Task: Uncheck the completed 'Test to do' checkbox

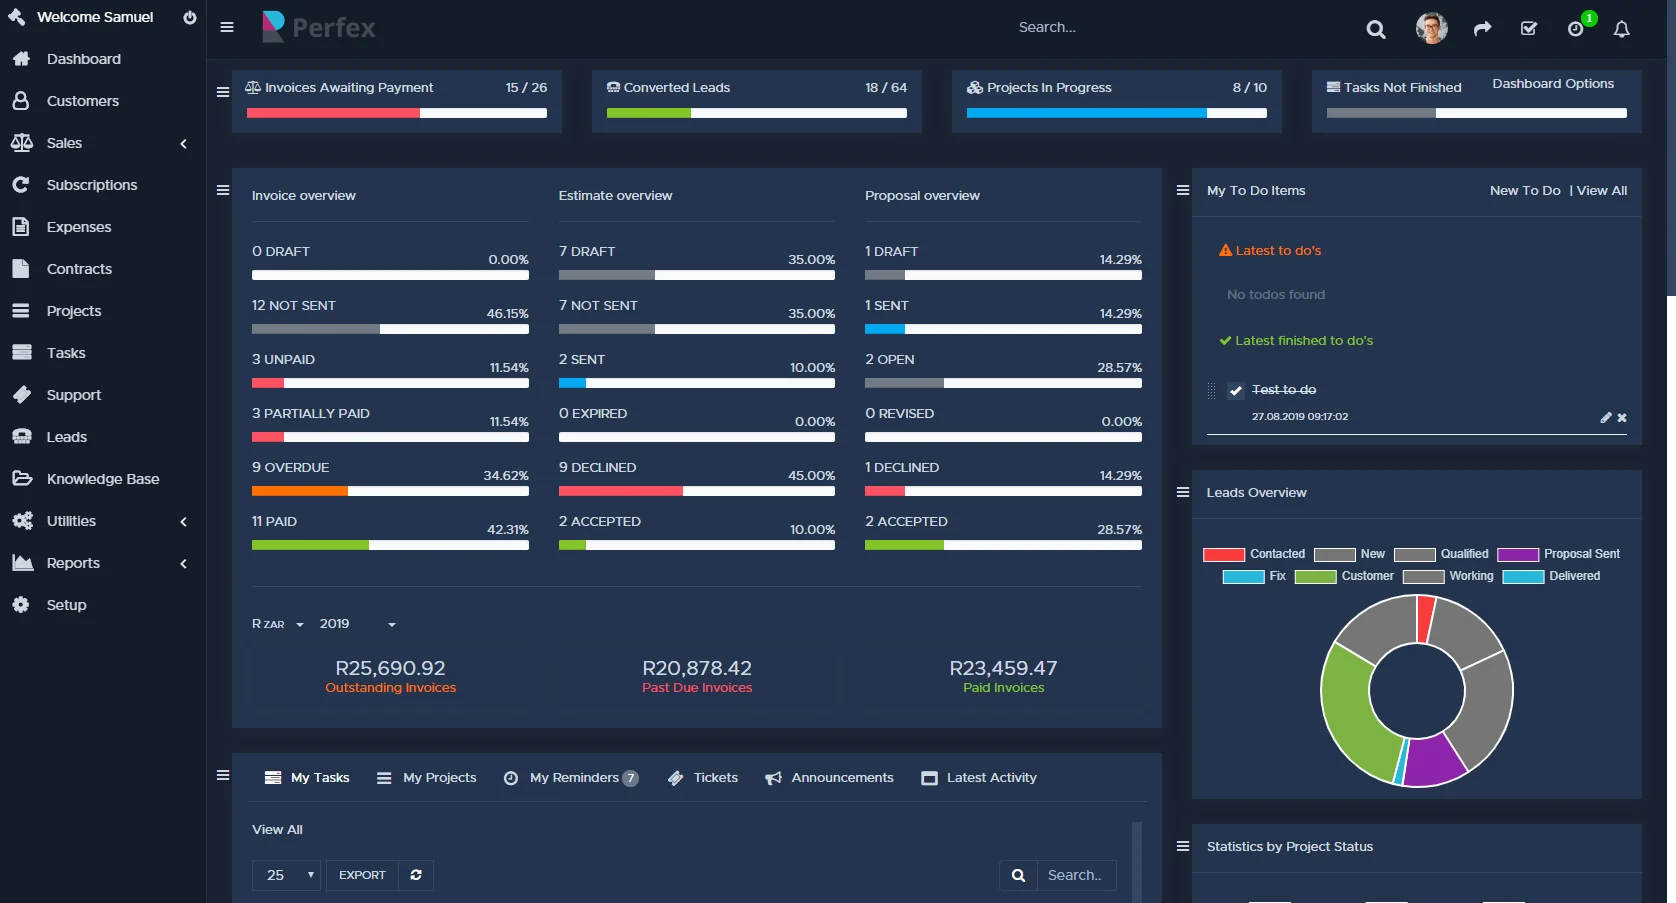Action: pyautogui.click(x=1236, y=391)
